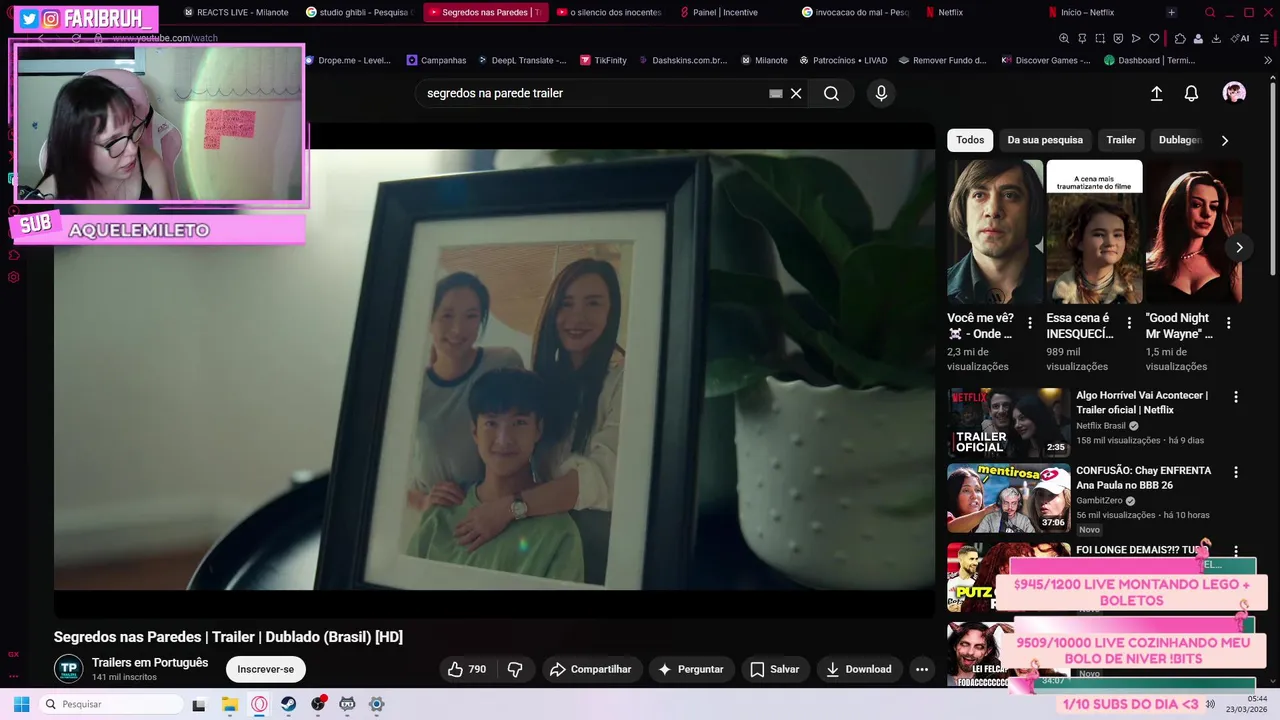Open options for 'Algo Horrível Vai Acontecer' video
The width and height of the screenshot is (1280, 720).
[x=1235, y=397]
